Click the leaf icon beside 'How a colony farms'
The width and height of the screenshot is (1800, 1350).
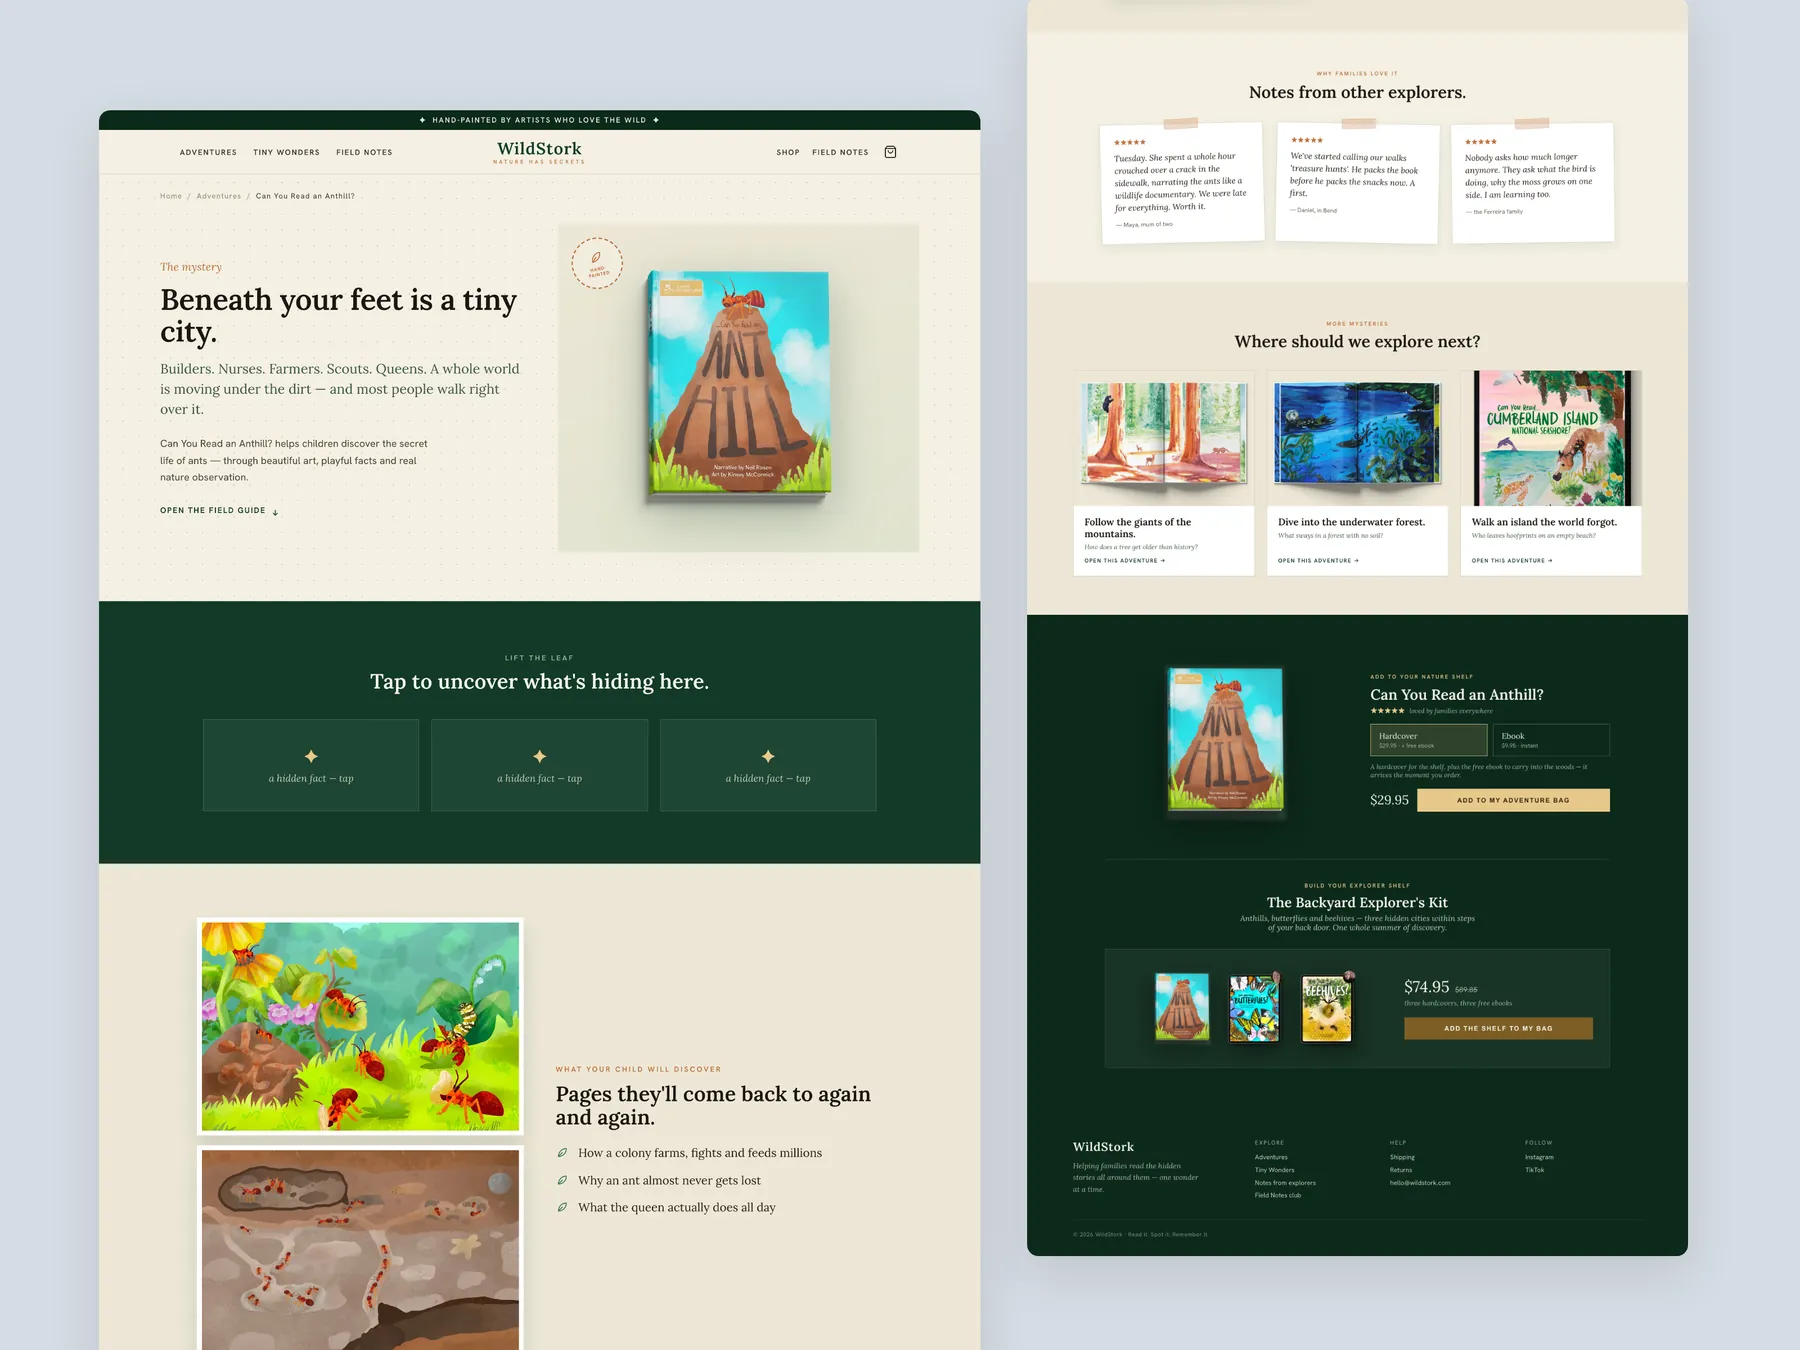point(562,1153)
